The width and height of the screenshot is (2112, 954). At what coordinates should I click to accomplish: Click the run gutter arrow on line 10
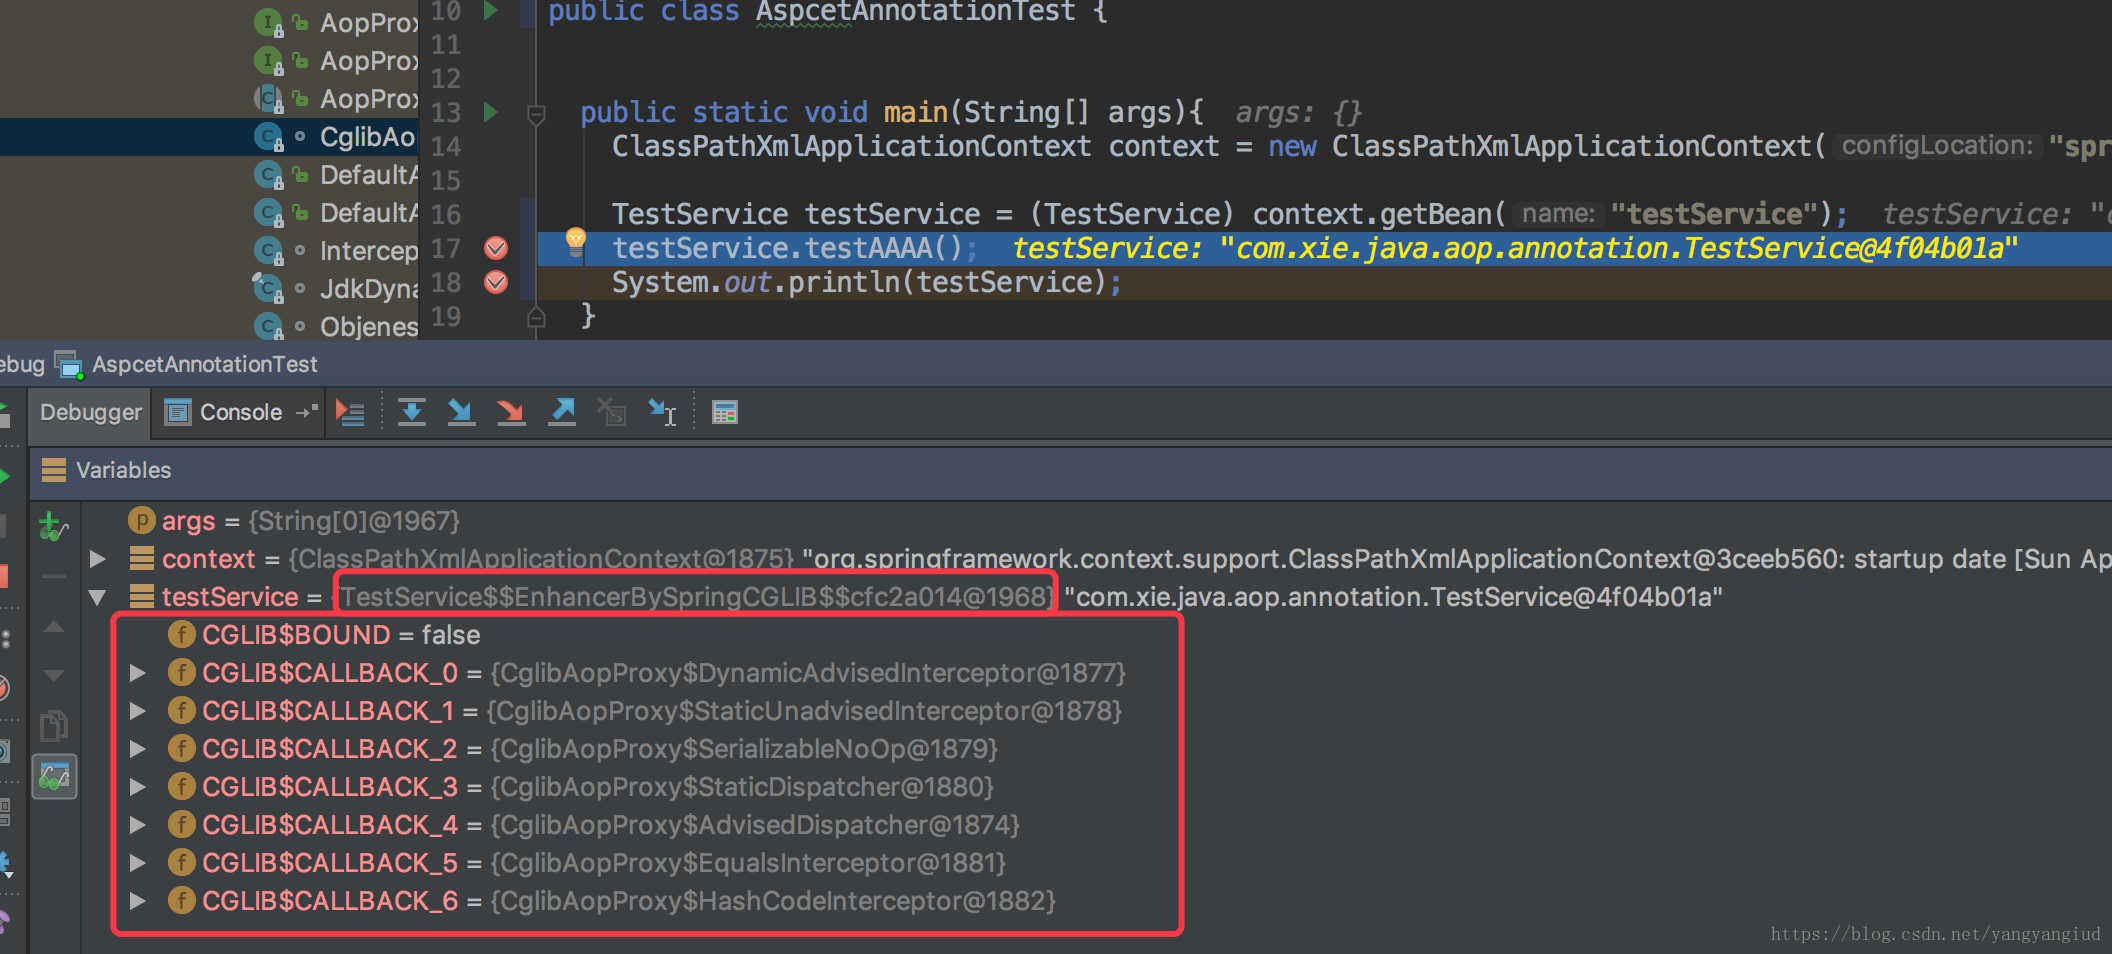coord(490,11)
